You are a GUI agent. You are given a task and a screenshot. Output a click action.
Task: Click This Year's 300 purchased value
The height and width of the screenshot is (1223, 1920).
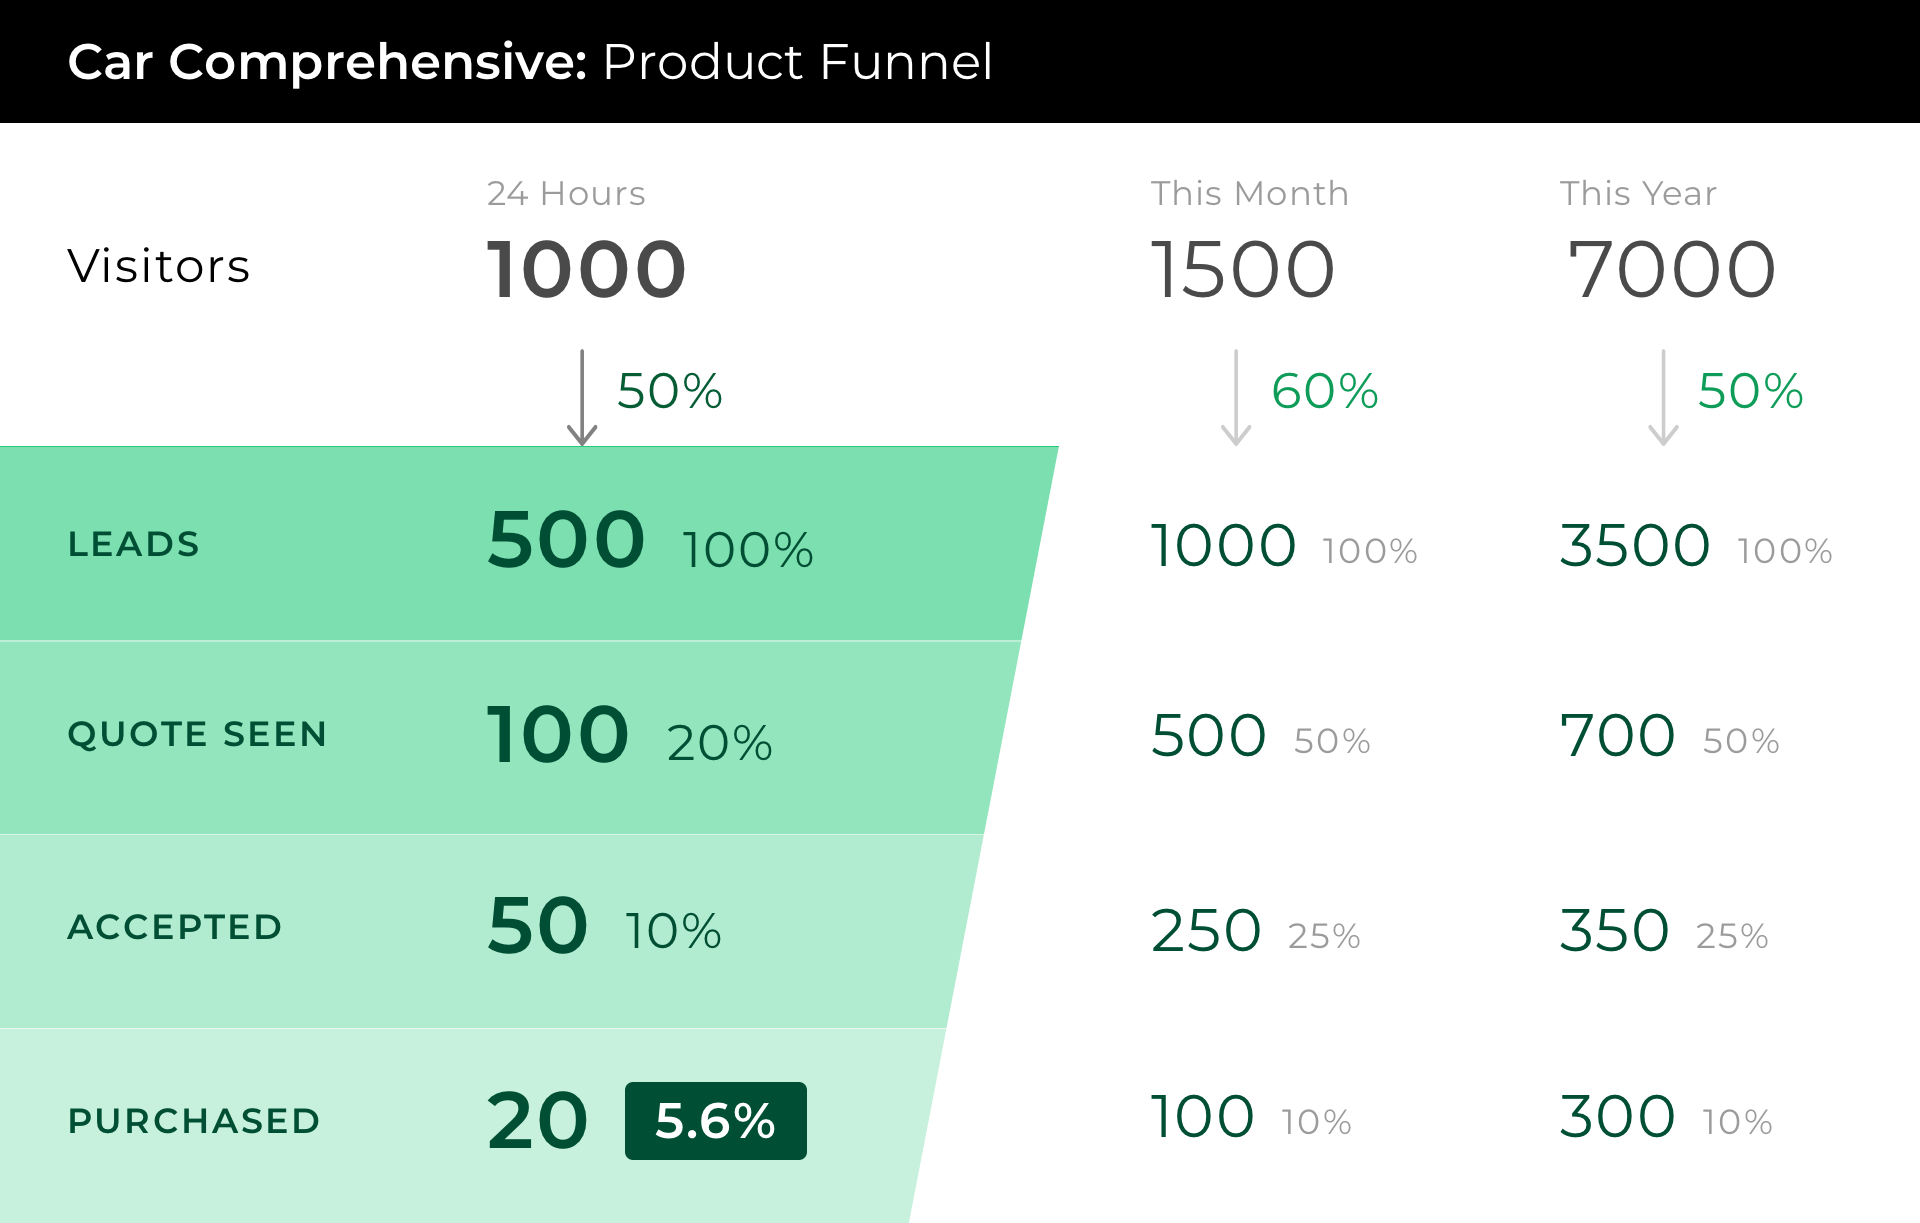coord(1617,1117)
